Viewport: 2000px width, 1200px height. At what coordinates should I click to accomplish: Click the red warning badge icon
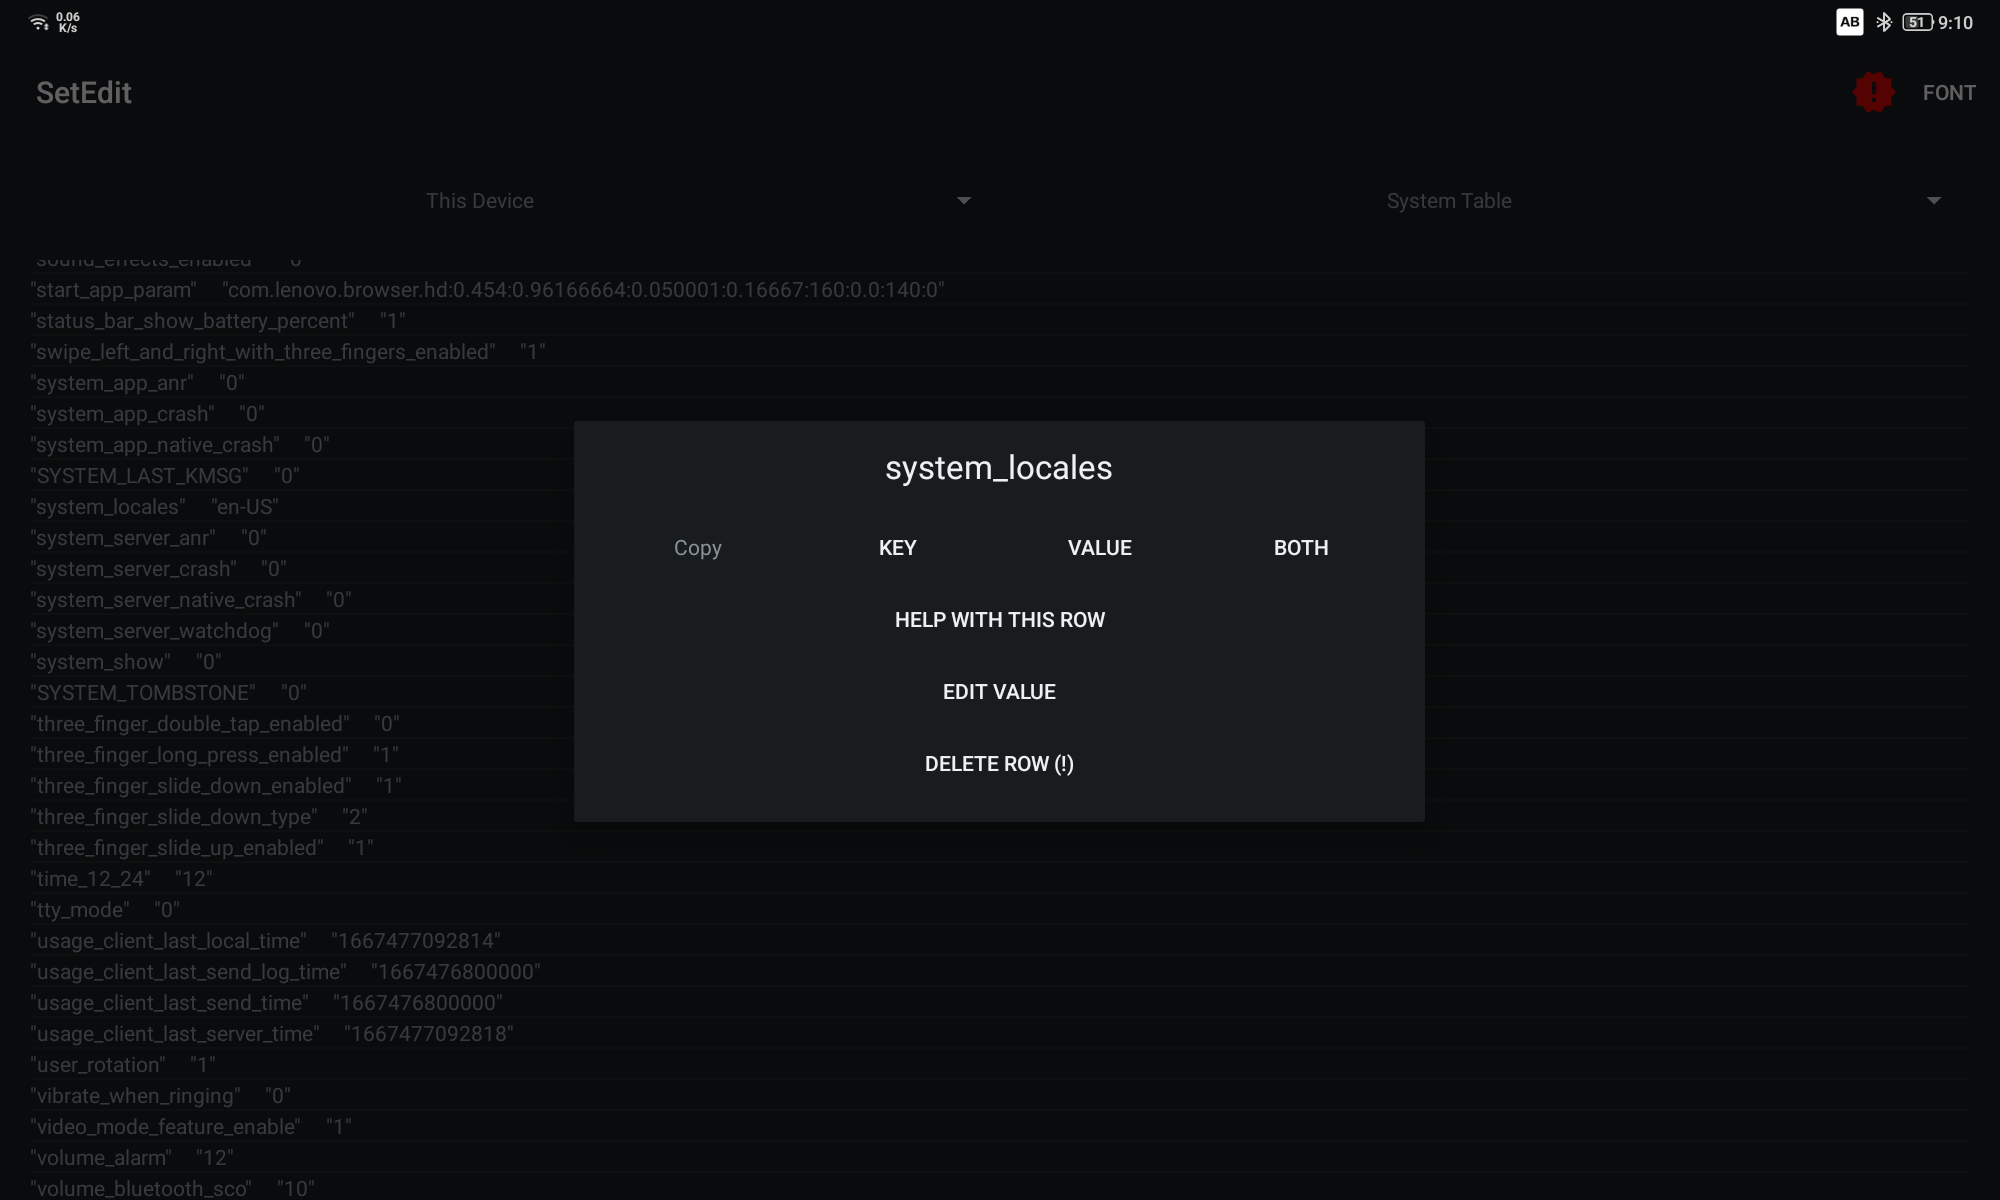pyautogui.click(x=1873, y=92)
